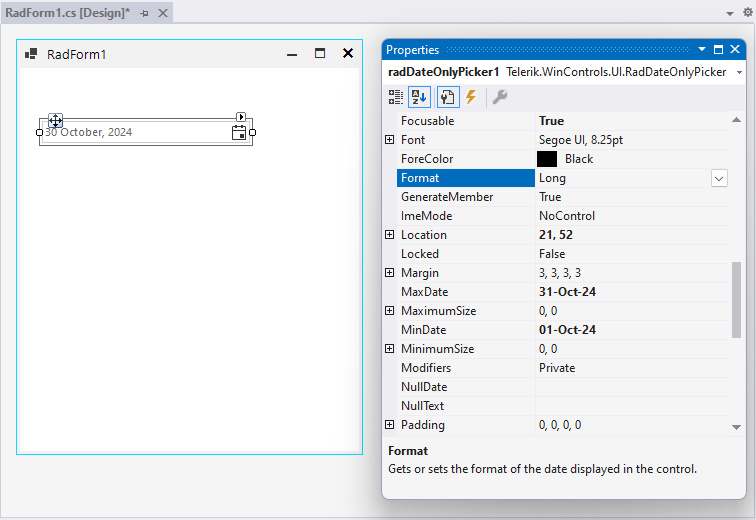Click the GenerateMember property row

(x=562, y=197)
